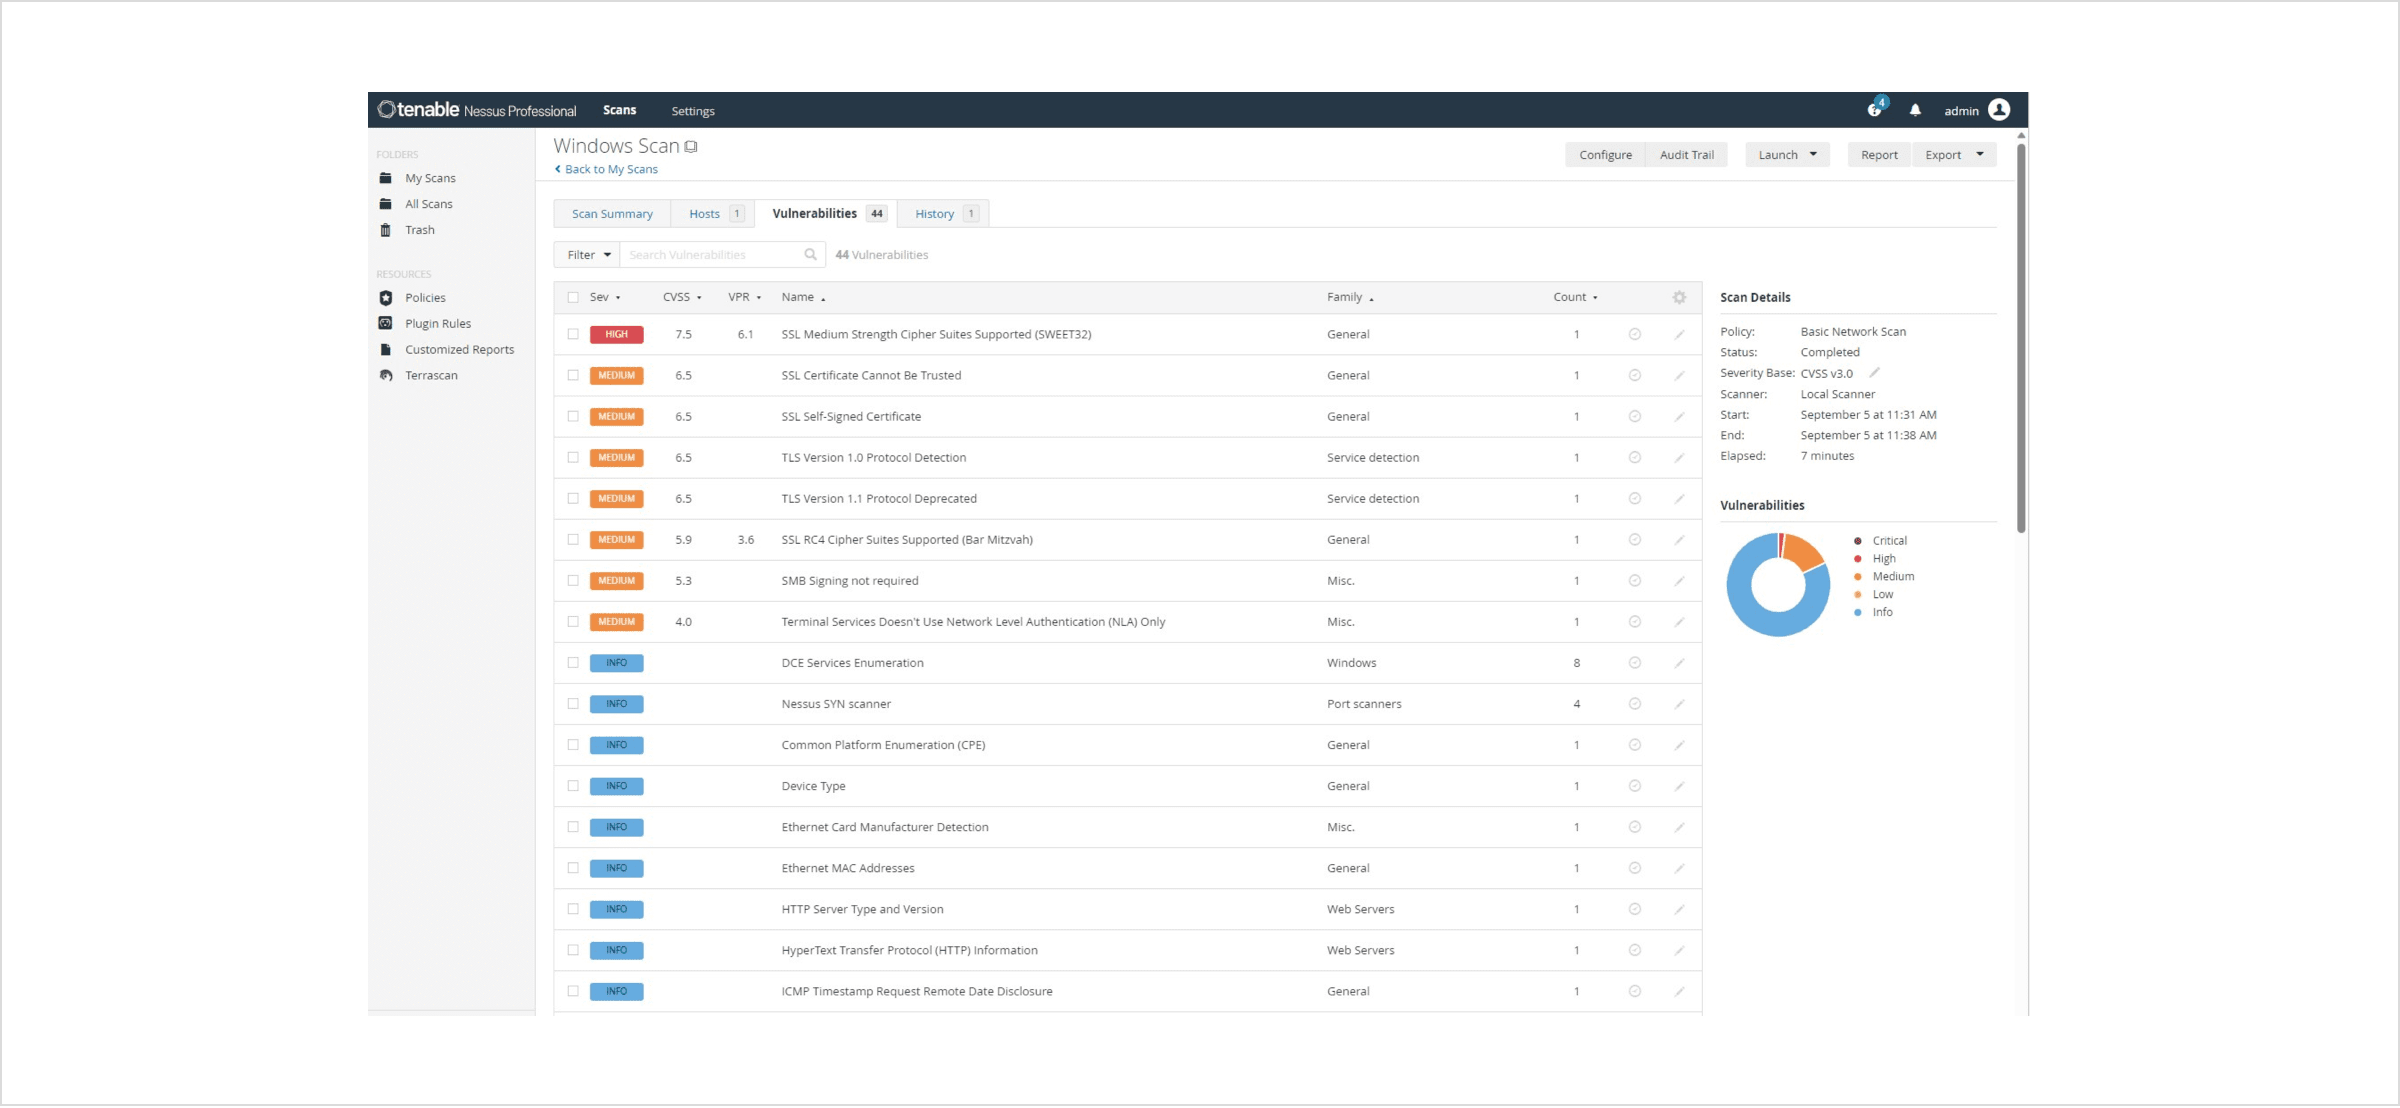Tick checkbox for SMB Signing not required
The image size is (2400, 1108).
pos(573,581)
